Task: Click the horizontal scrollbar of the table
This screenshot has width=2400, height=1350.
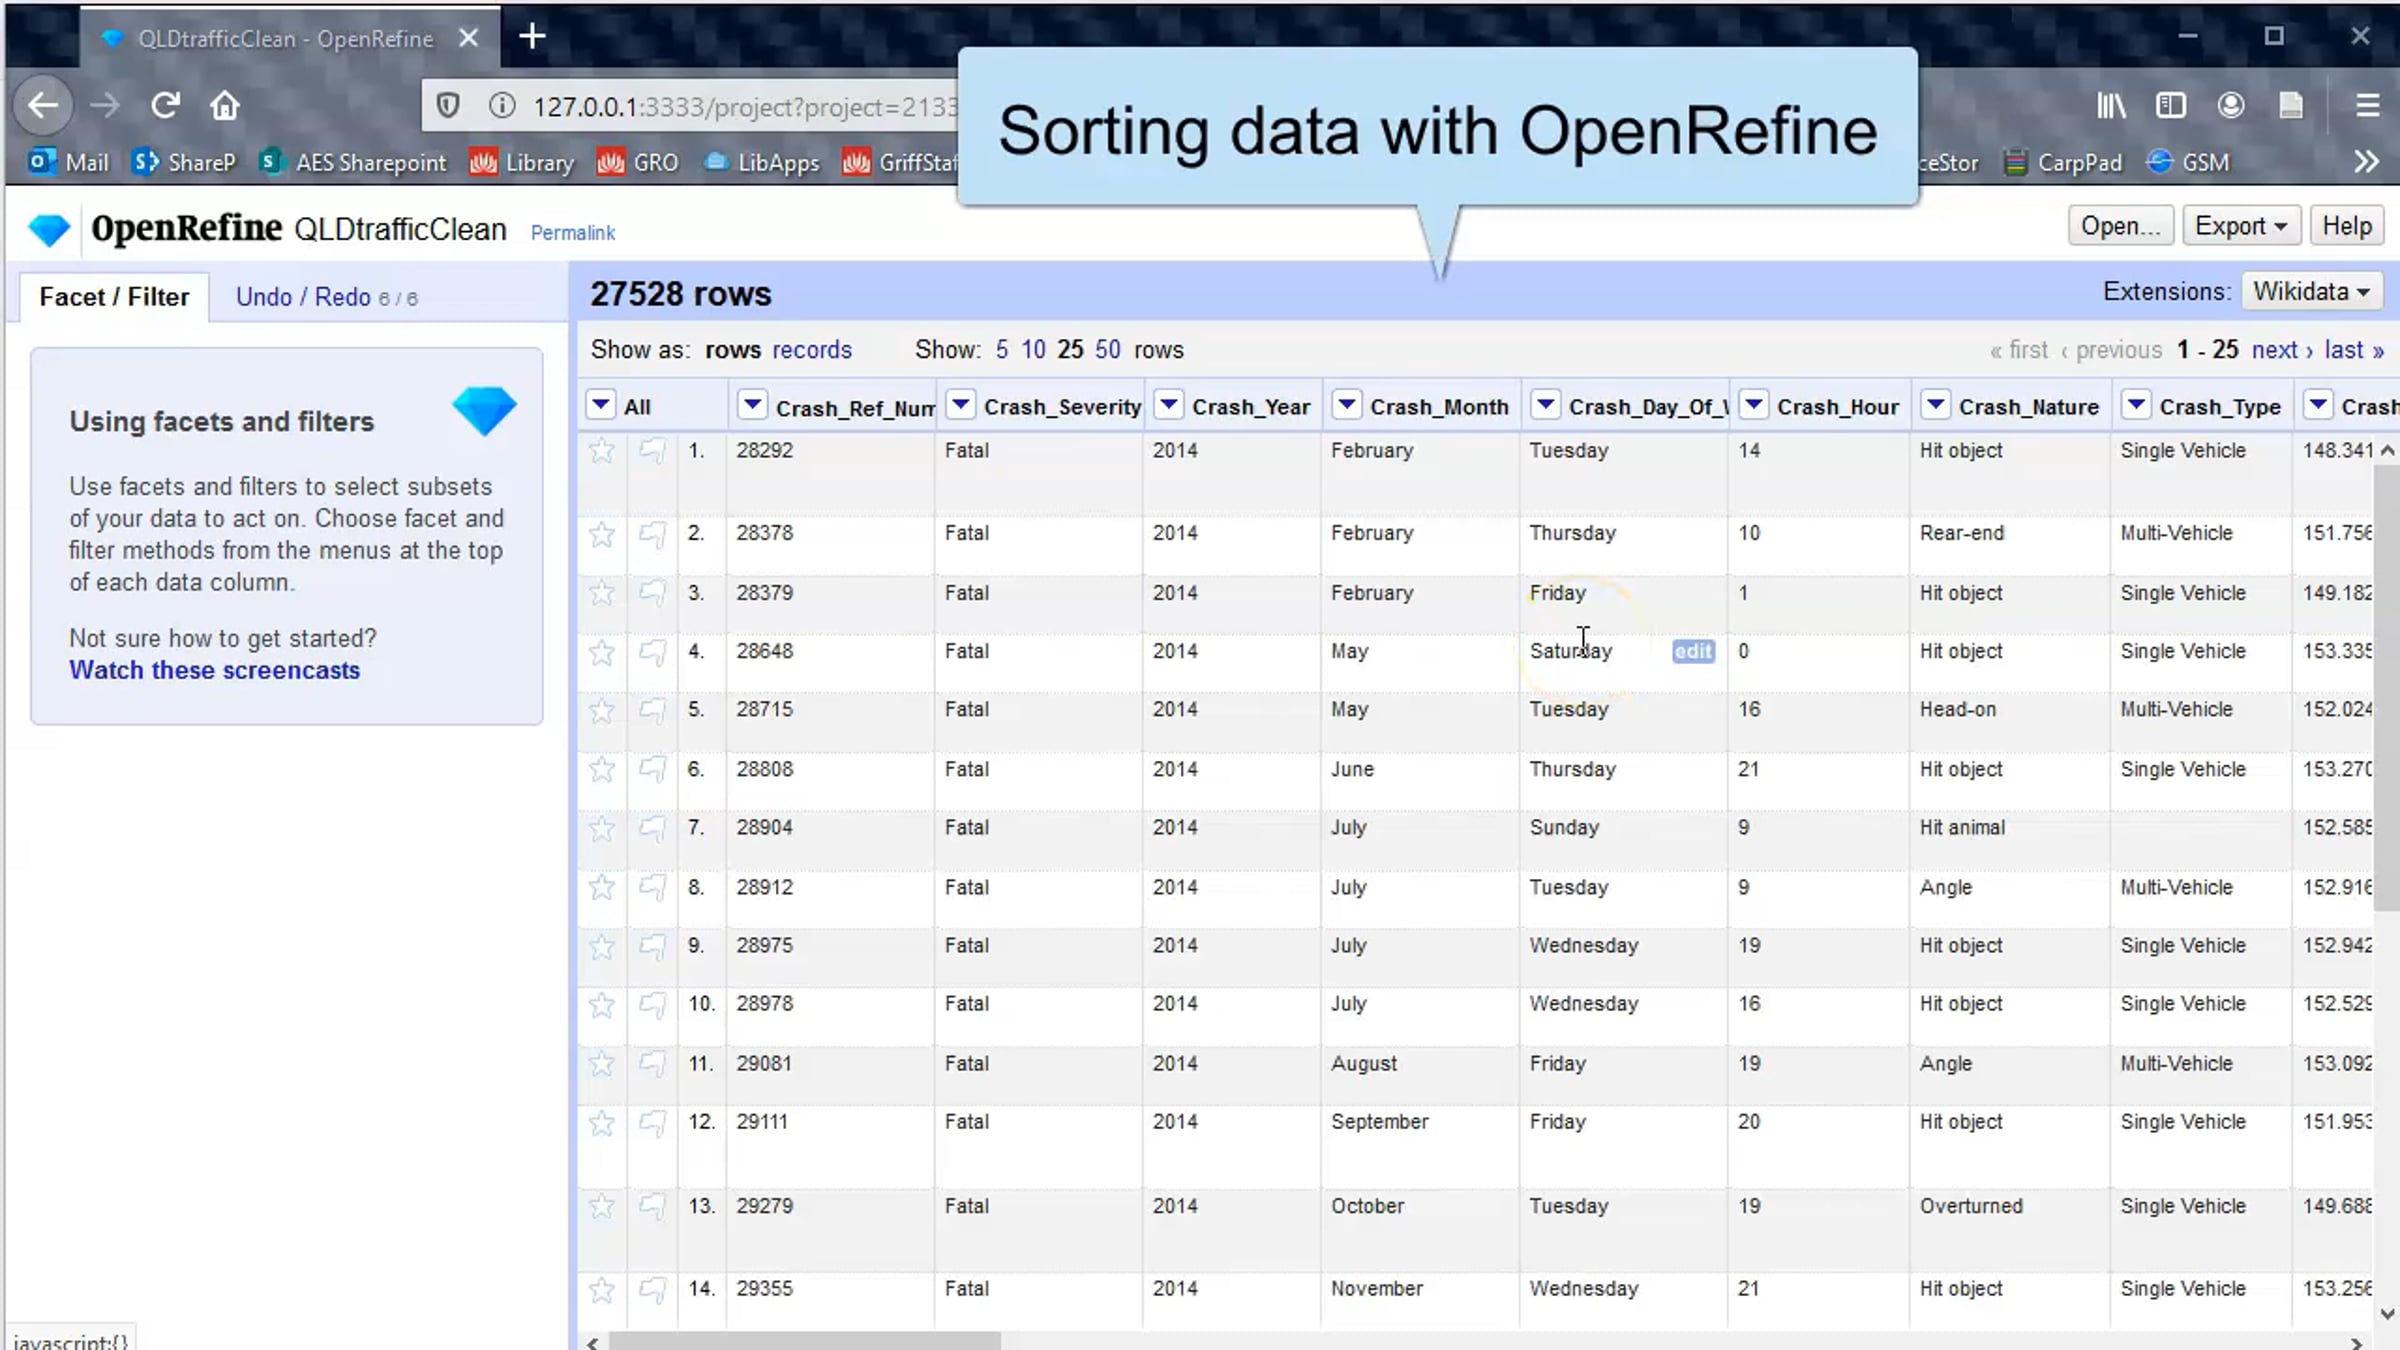Action: pyautogui.click(x=805, y=1341)
